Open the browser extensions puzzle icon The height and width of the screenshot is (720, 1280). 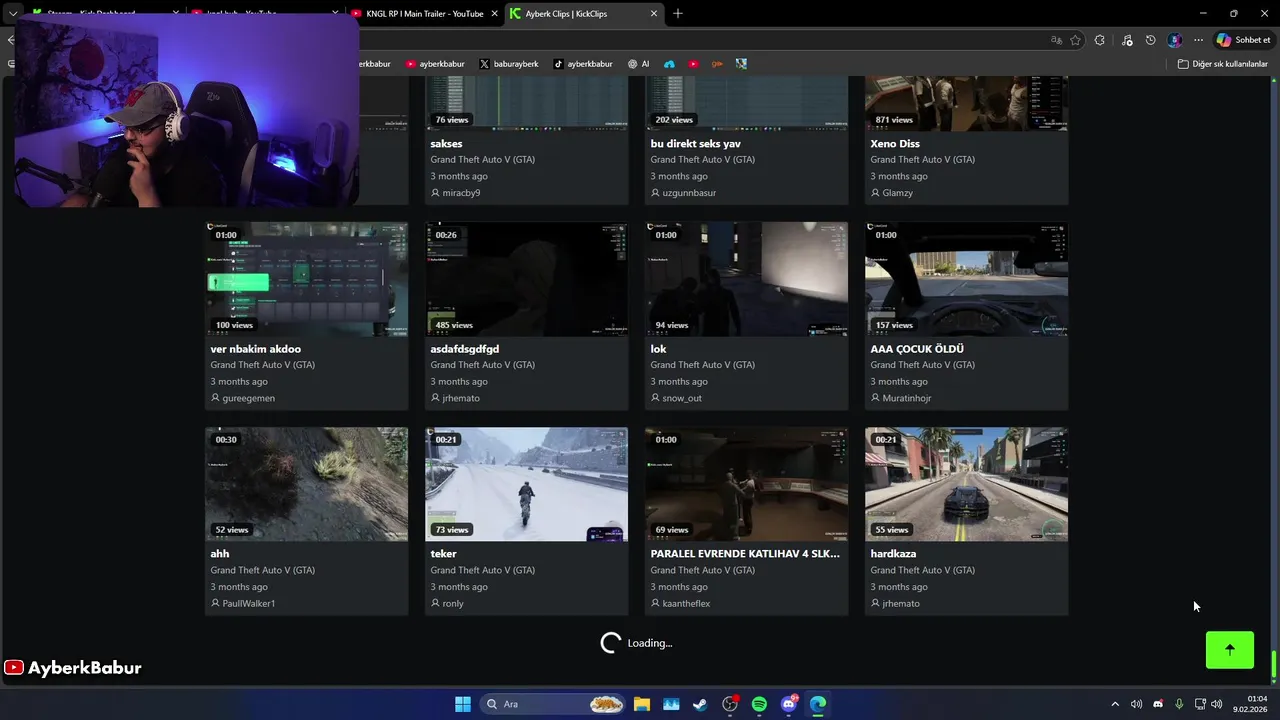point(1100,40)
